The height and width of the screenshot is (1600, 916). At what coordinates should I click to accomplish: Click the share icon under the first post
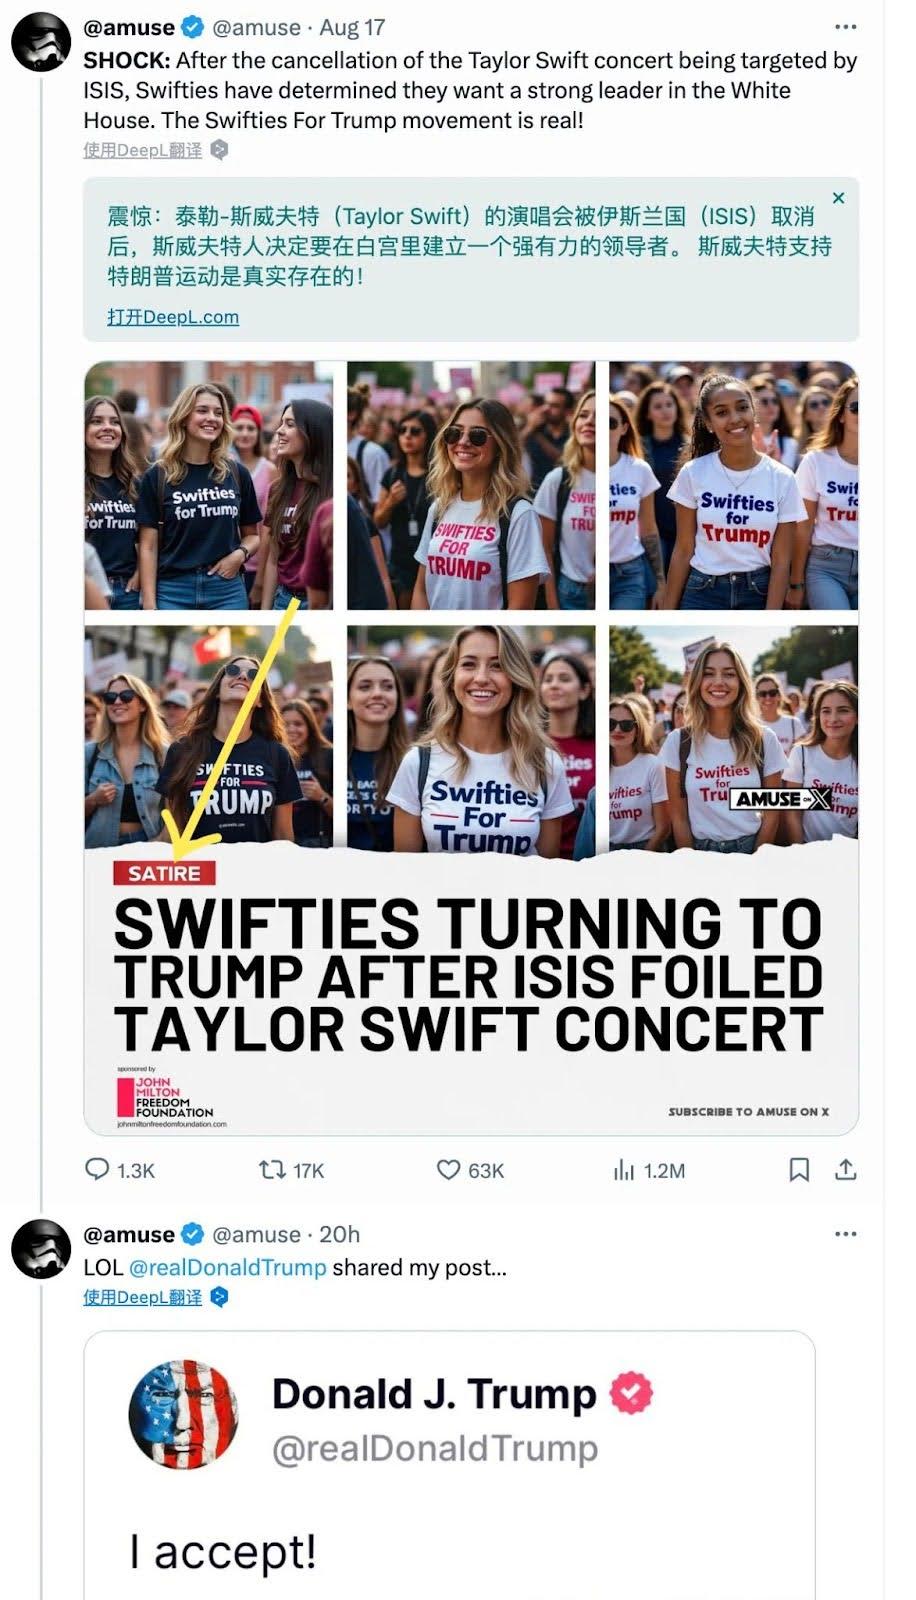click(846, 1169)
